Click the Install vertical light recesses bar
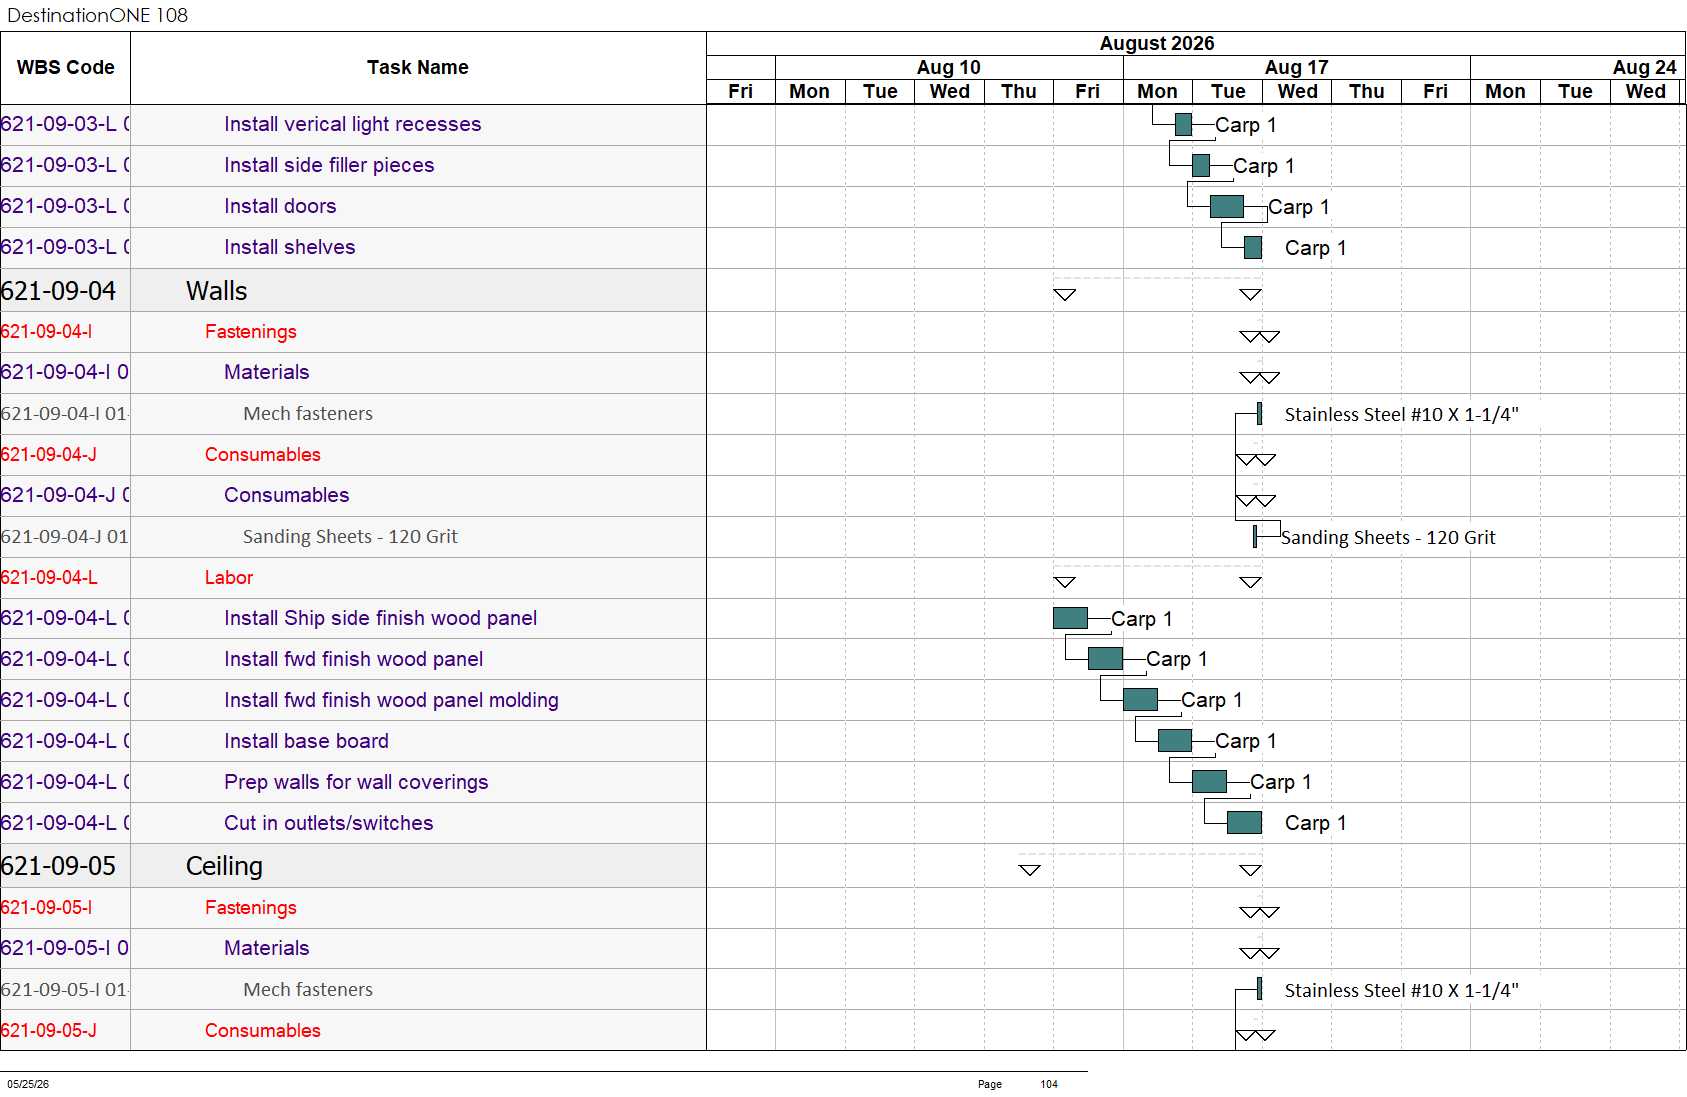Viewport: 1687px width, 1097px height. [x=1183, y=125]
